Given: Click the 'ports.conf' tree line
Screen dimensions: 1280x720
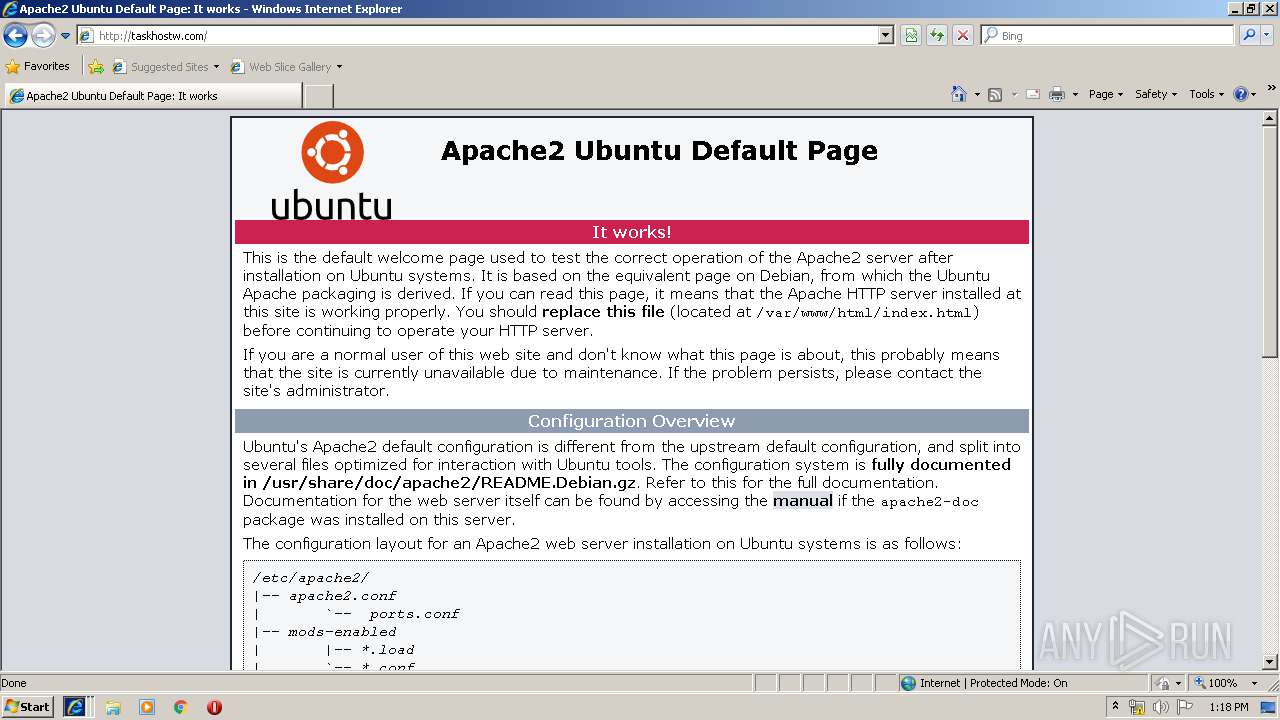Looking at the screenshot, I should click(413, 614).
